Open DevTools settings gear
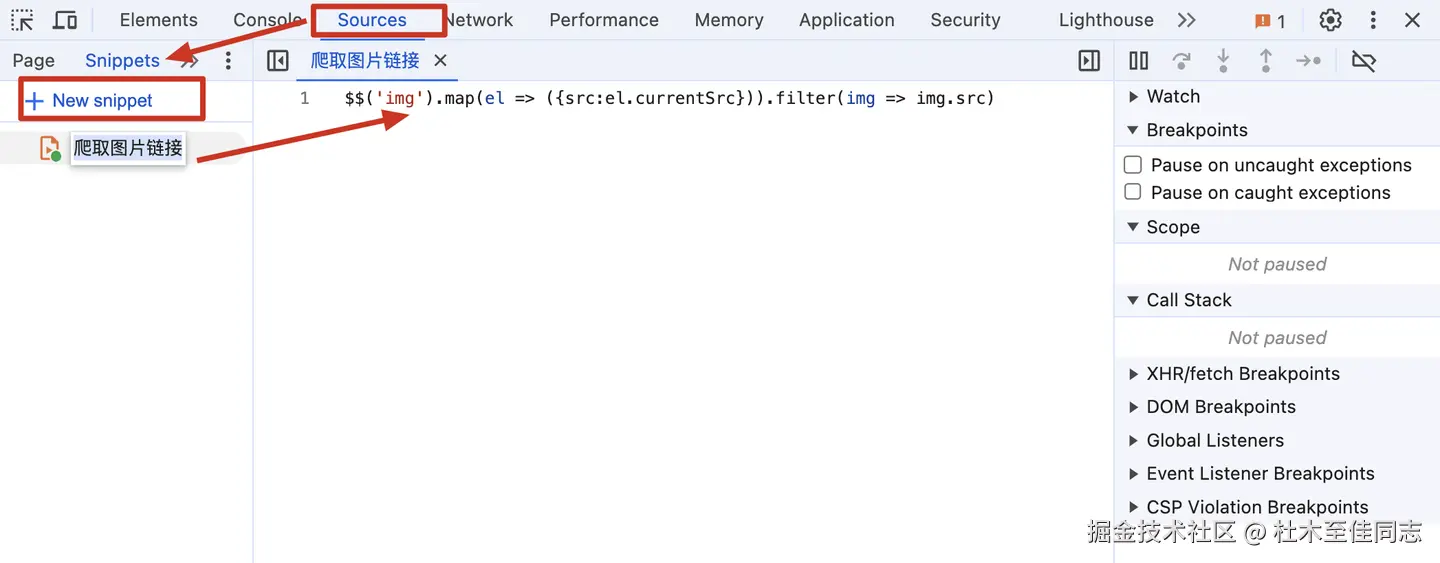This screenshot has width=1440, height=563. (x=1330, y=20)
